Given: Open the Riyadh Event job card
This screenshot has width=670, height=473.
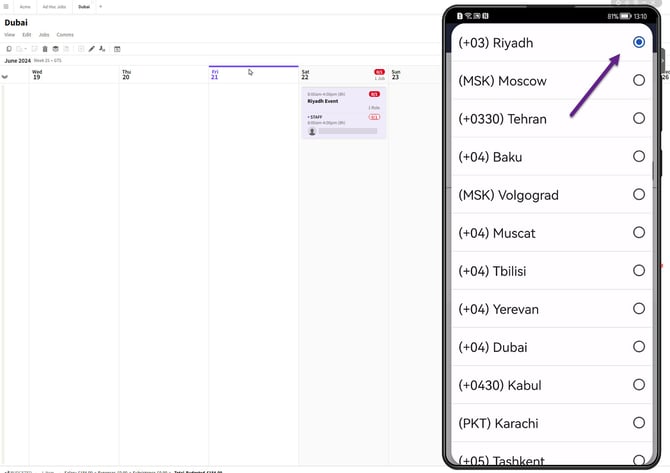Looking at the screenshot, I should click(344, 113).
